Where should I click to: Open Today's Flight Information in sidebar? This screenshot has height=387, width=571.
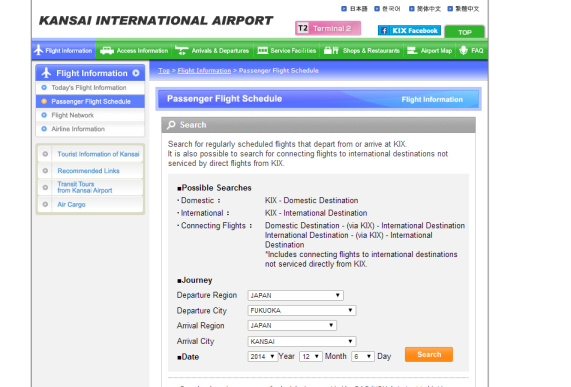click(90, 88)
